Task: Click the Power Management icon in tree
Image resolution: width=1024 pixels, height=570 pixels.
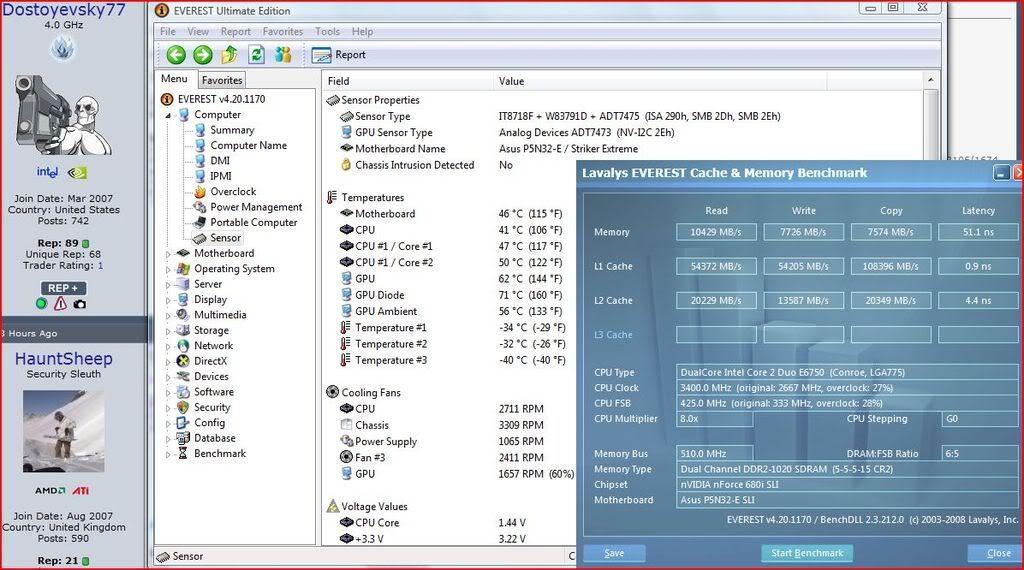Action: tap(200, 207)
